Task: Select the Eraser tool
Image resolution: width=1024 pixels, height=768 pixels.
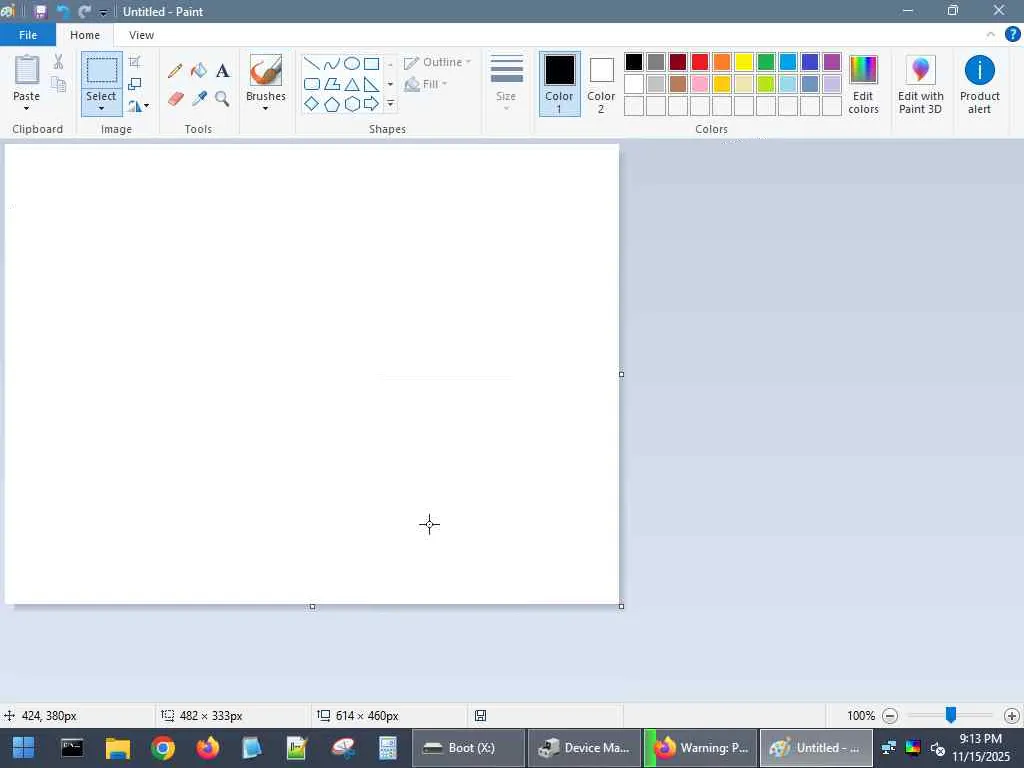Action: (175, 99)
